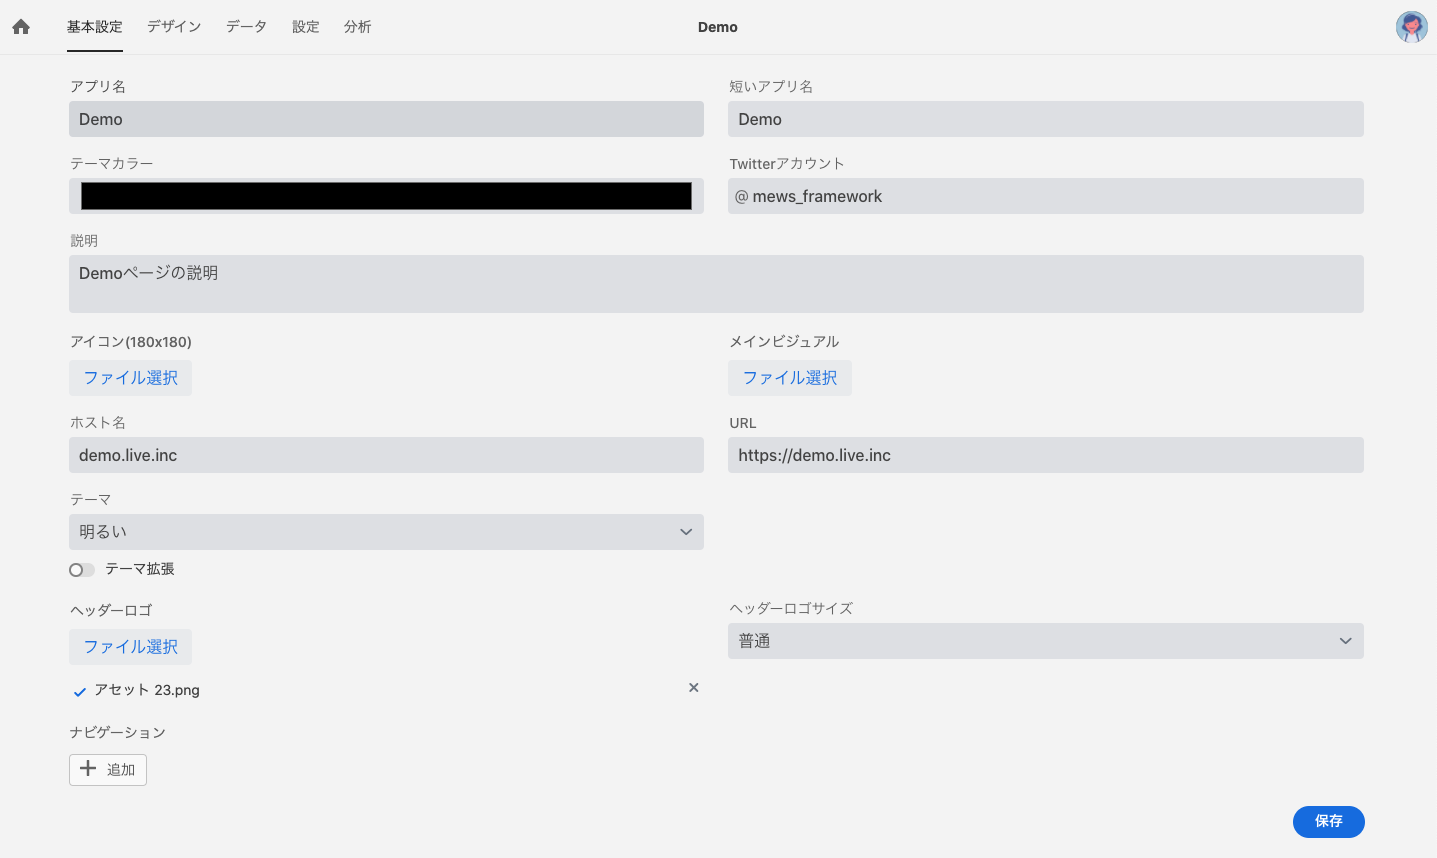This screenshot has height=858, width=1437.
Task: Click the Demo page title in header
Action: [718, 27]
